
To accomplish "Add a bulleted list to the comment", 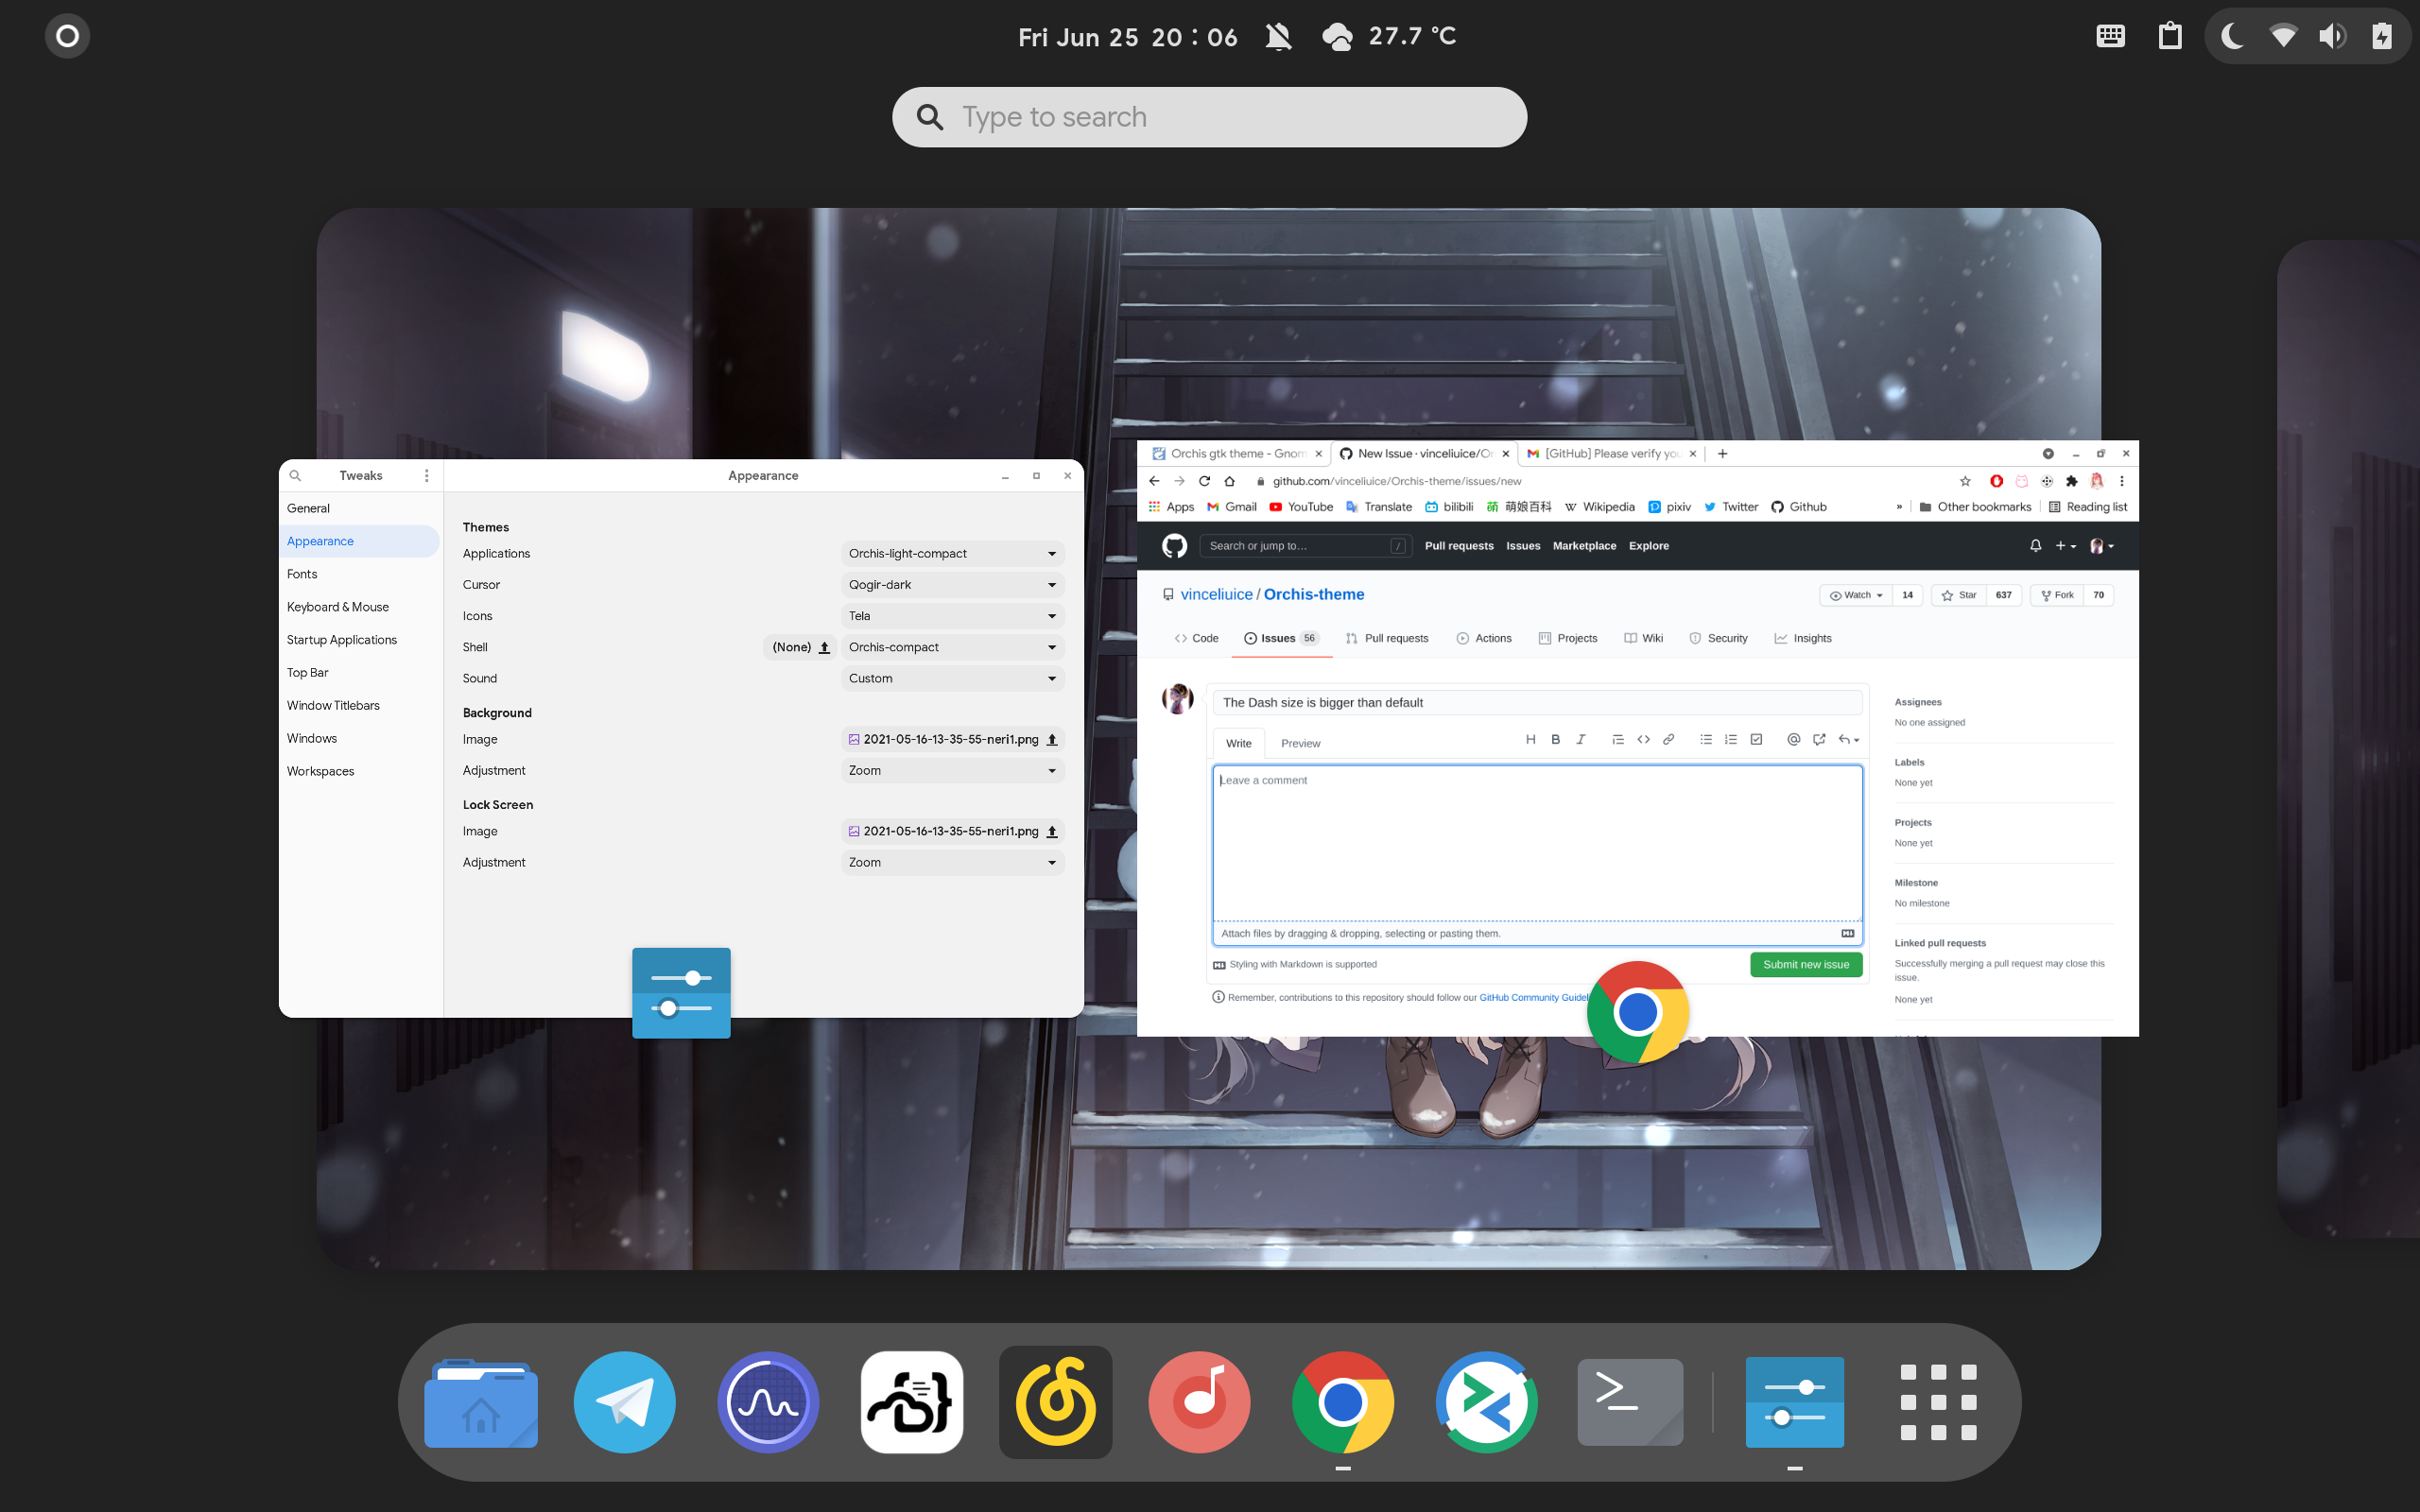I will pyautogui.click(x=1707, y=740).
